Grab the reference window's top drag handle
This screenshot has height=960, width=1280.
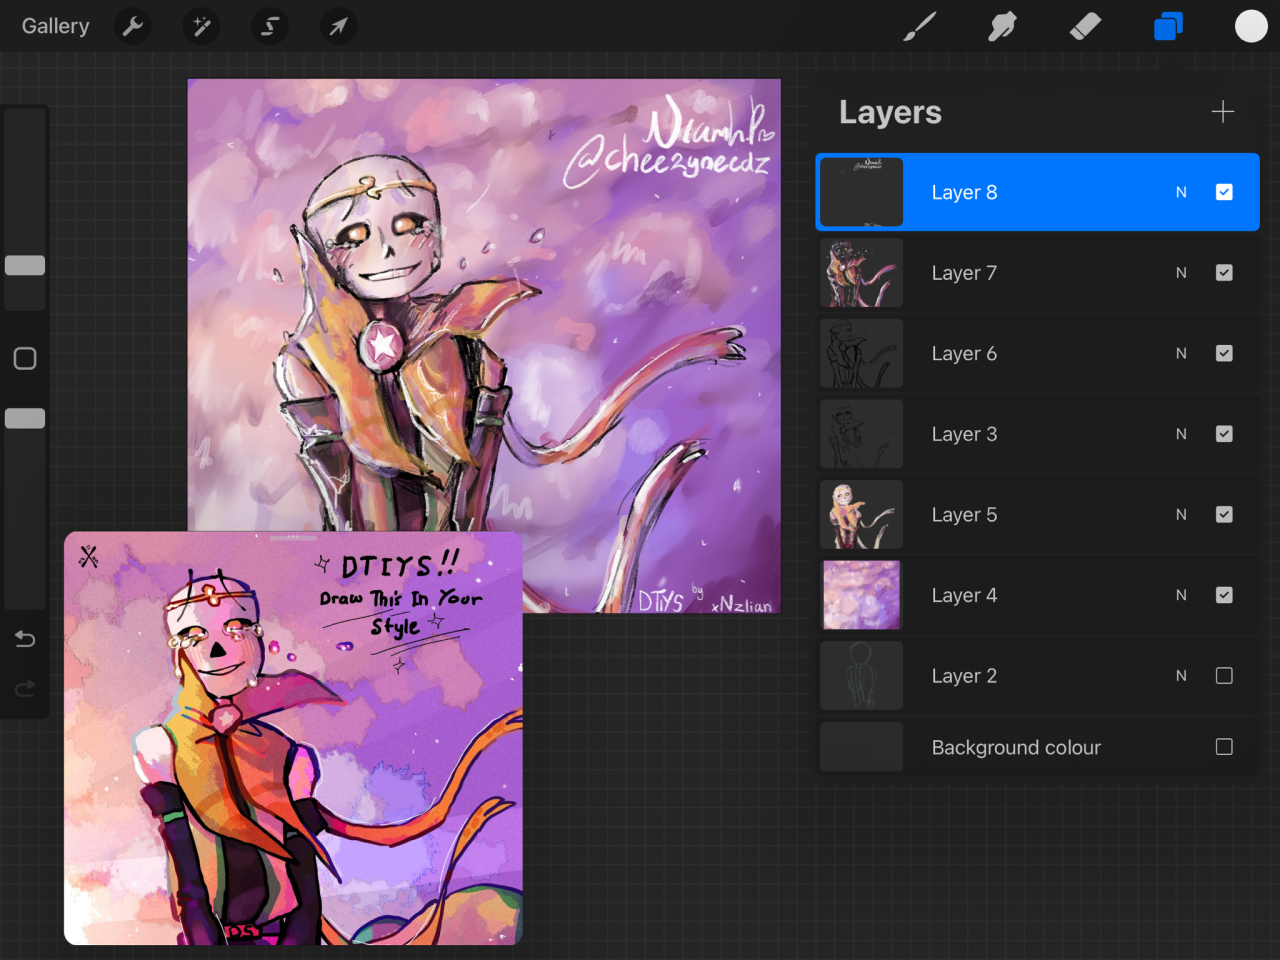pos(293,538)
